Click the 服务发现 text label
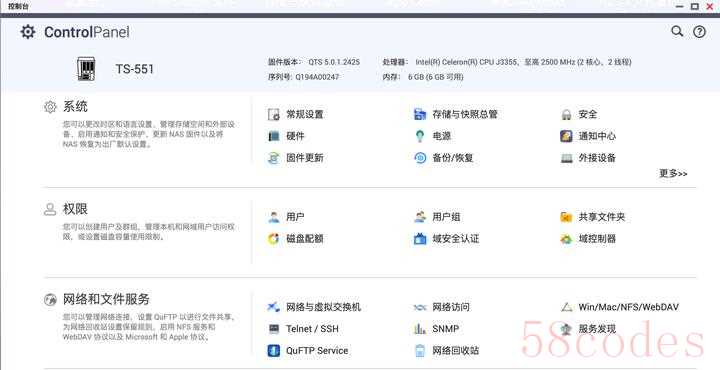The height and width of the screenshot is (370, 720). tap(597, 329)
